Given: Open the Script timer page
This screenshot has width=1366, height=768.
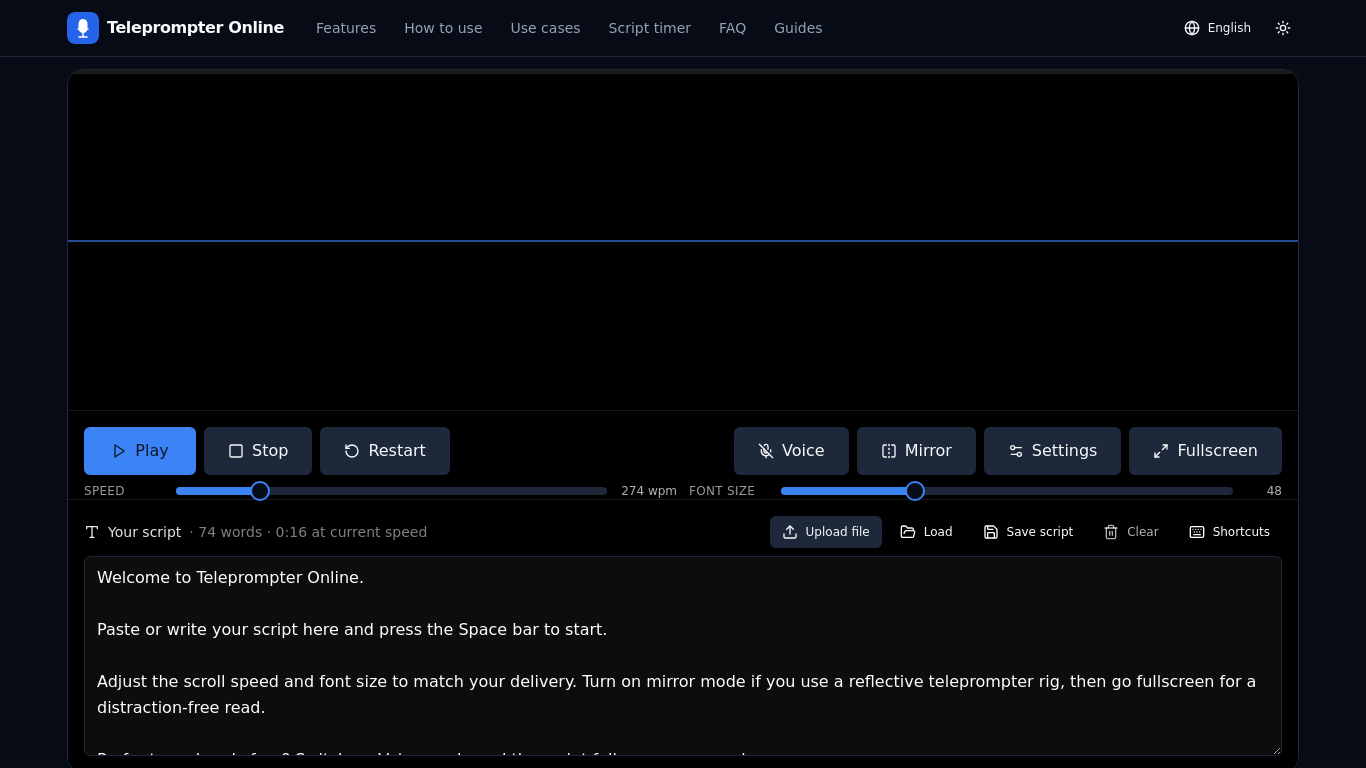Looking at the screenshot, I should click(649, 28).
